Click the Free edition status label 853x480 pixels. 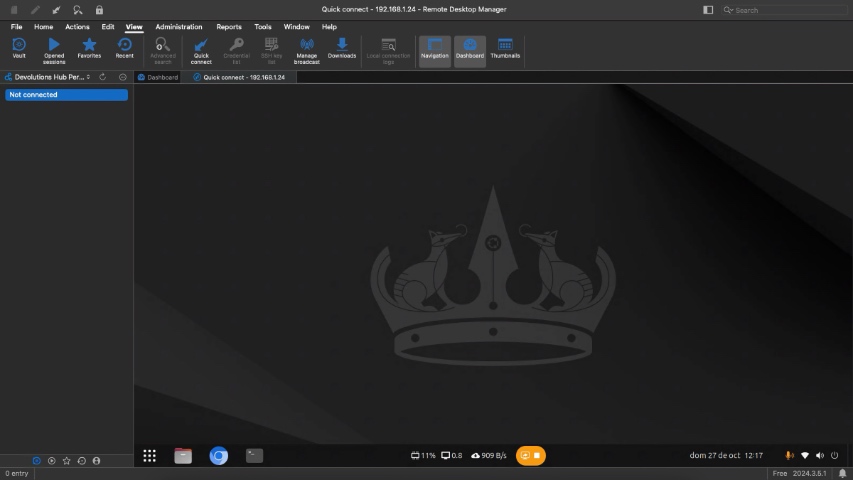pos(780,473)
